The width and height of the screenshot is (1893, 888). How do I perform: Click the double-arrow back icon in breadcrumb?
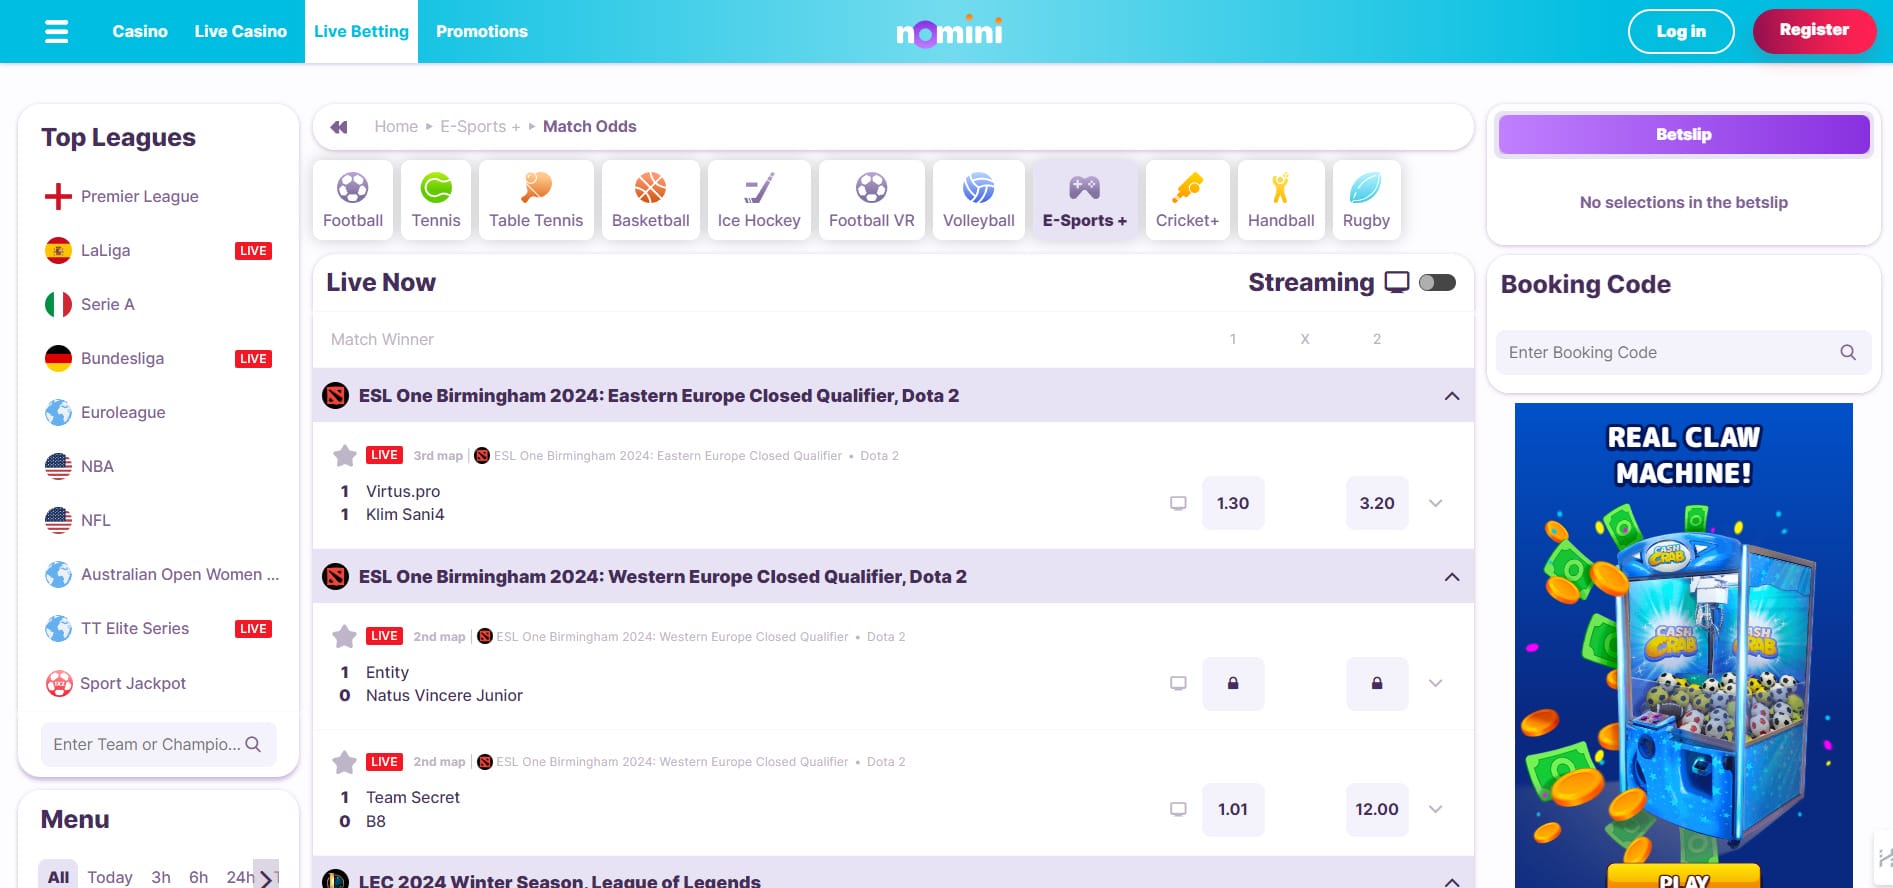[339, 127]
